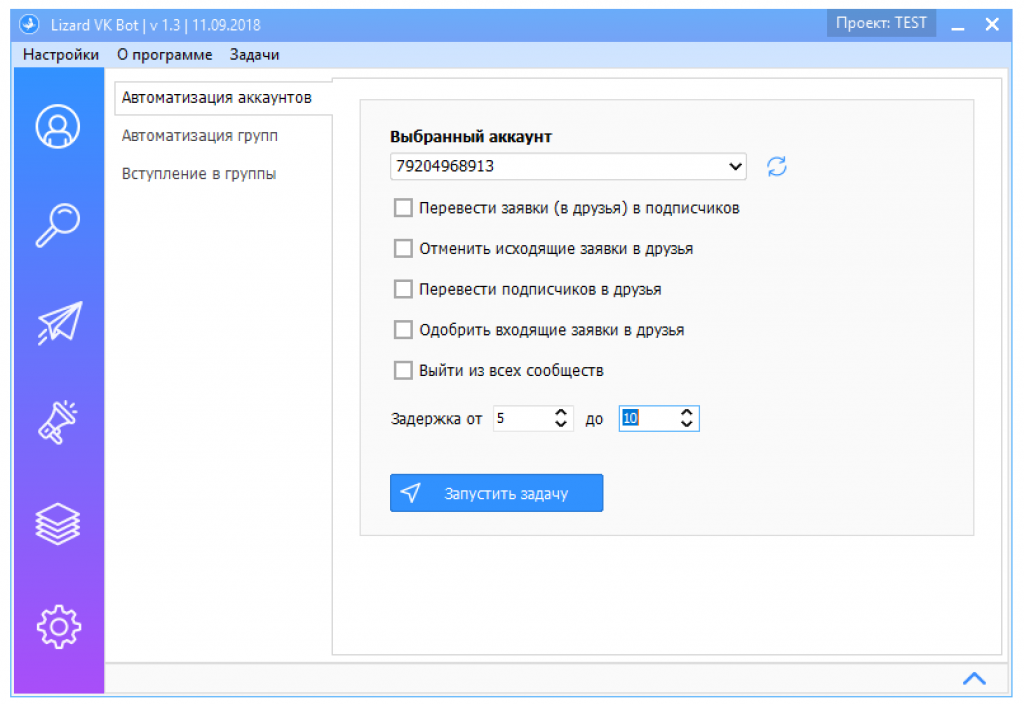Open the megaphone promotion section in sidebar
Screen dimensions: 1024x705
click(58, 422)
